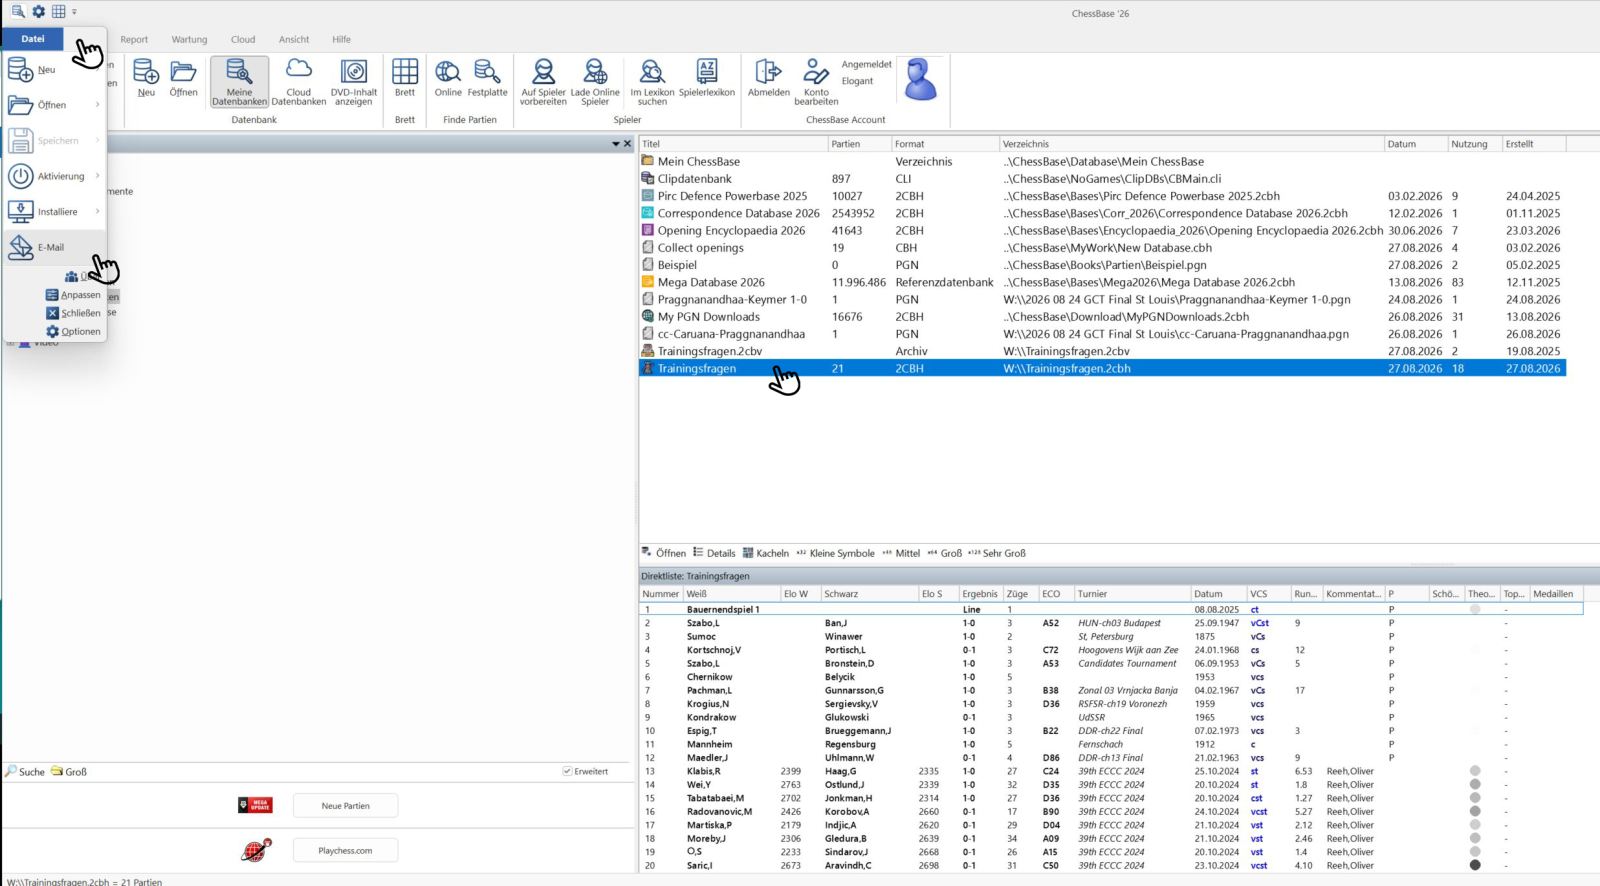
Task: Select the game row with Kortschnoj,V
Action: pos(1110,650)
